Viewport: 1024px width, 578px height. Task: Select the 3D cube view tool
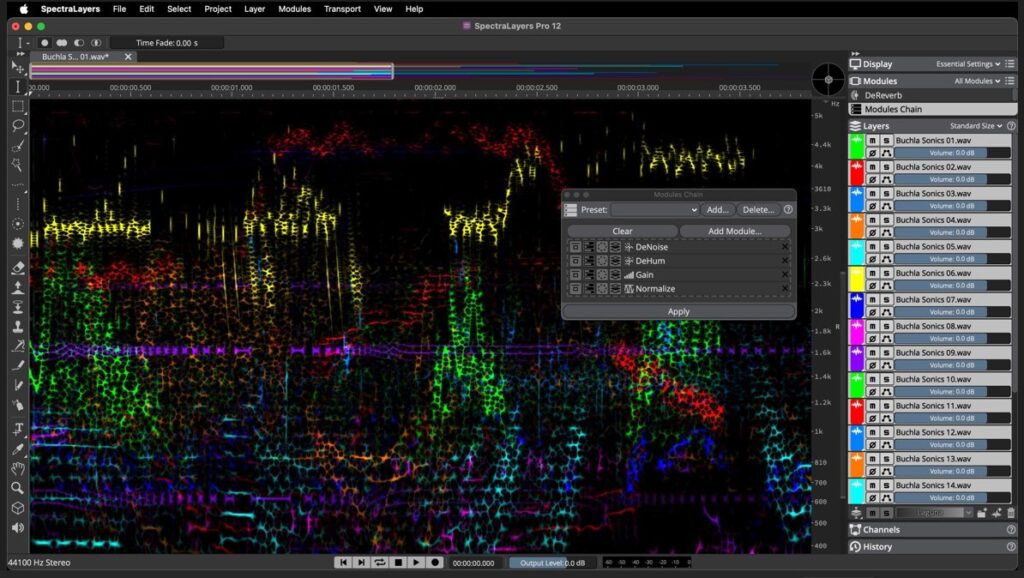(x=18, y=507)
